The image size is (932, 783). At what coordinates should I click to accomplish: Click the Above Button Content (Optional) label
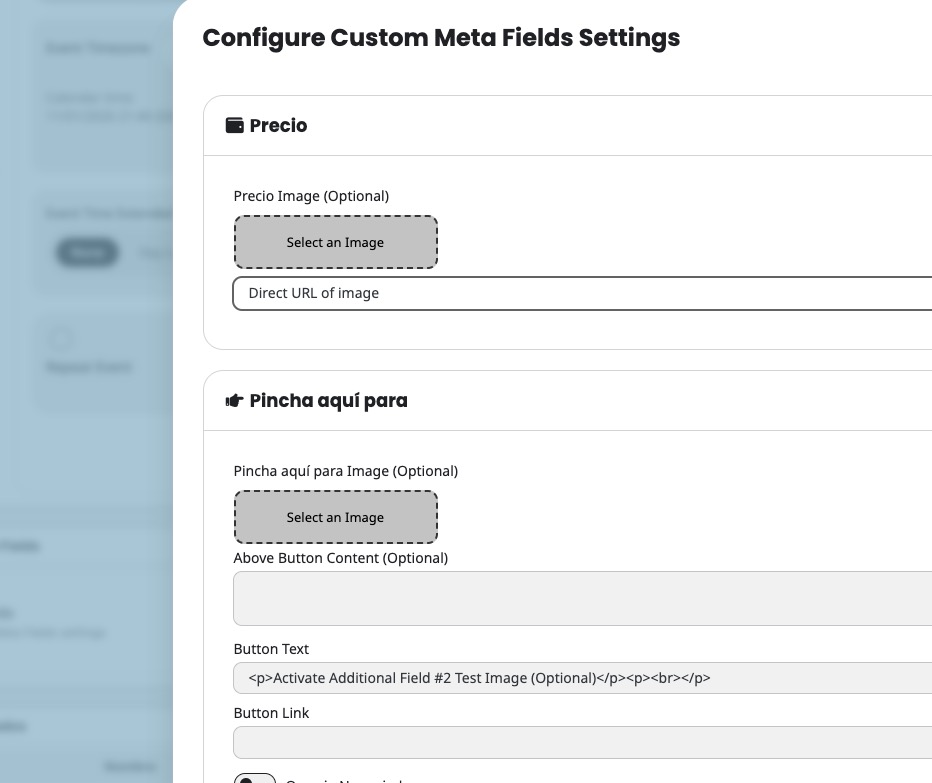pos(340,558)
